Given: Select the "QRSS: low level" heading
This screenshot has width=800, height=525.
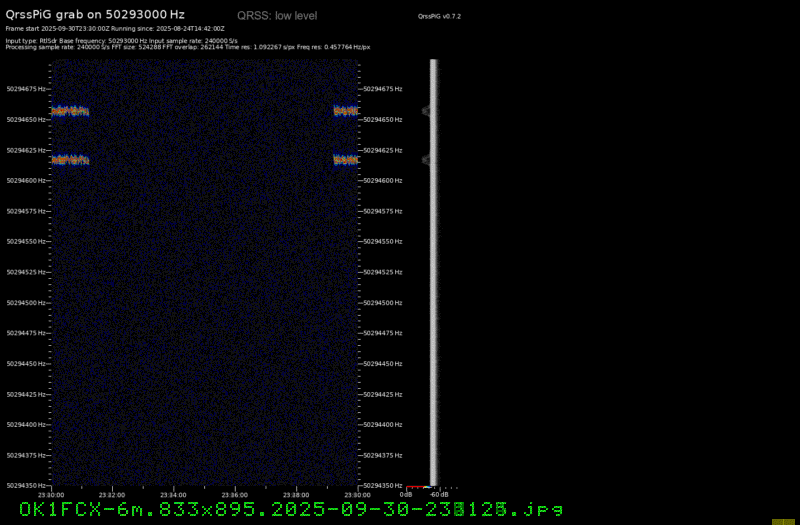Looking at the screenshot, I should pos(277,16).
